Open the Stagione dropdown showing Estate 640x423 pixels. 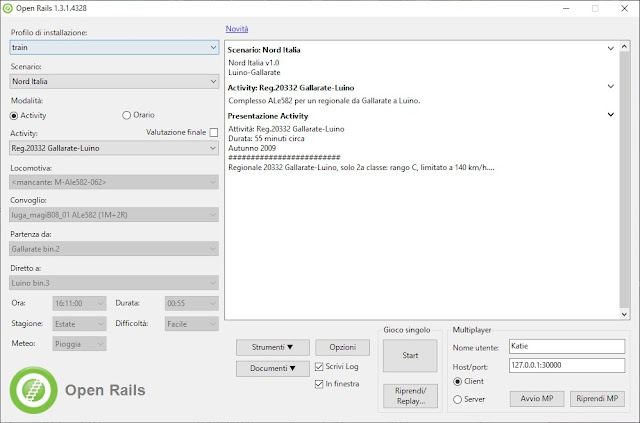79,324
